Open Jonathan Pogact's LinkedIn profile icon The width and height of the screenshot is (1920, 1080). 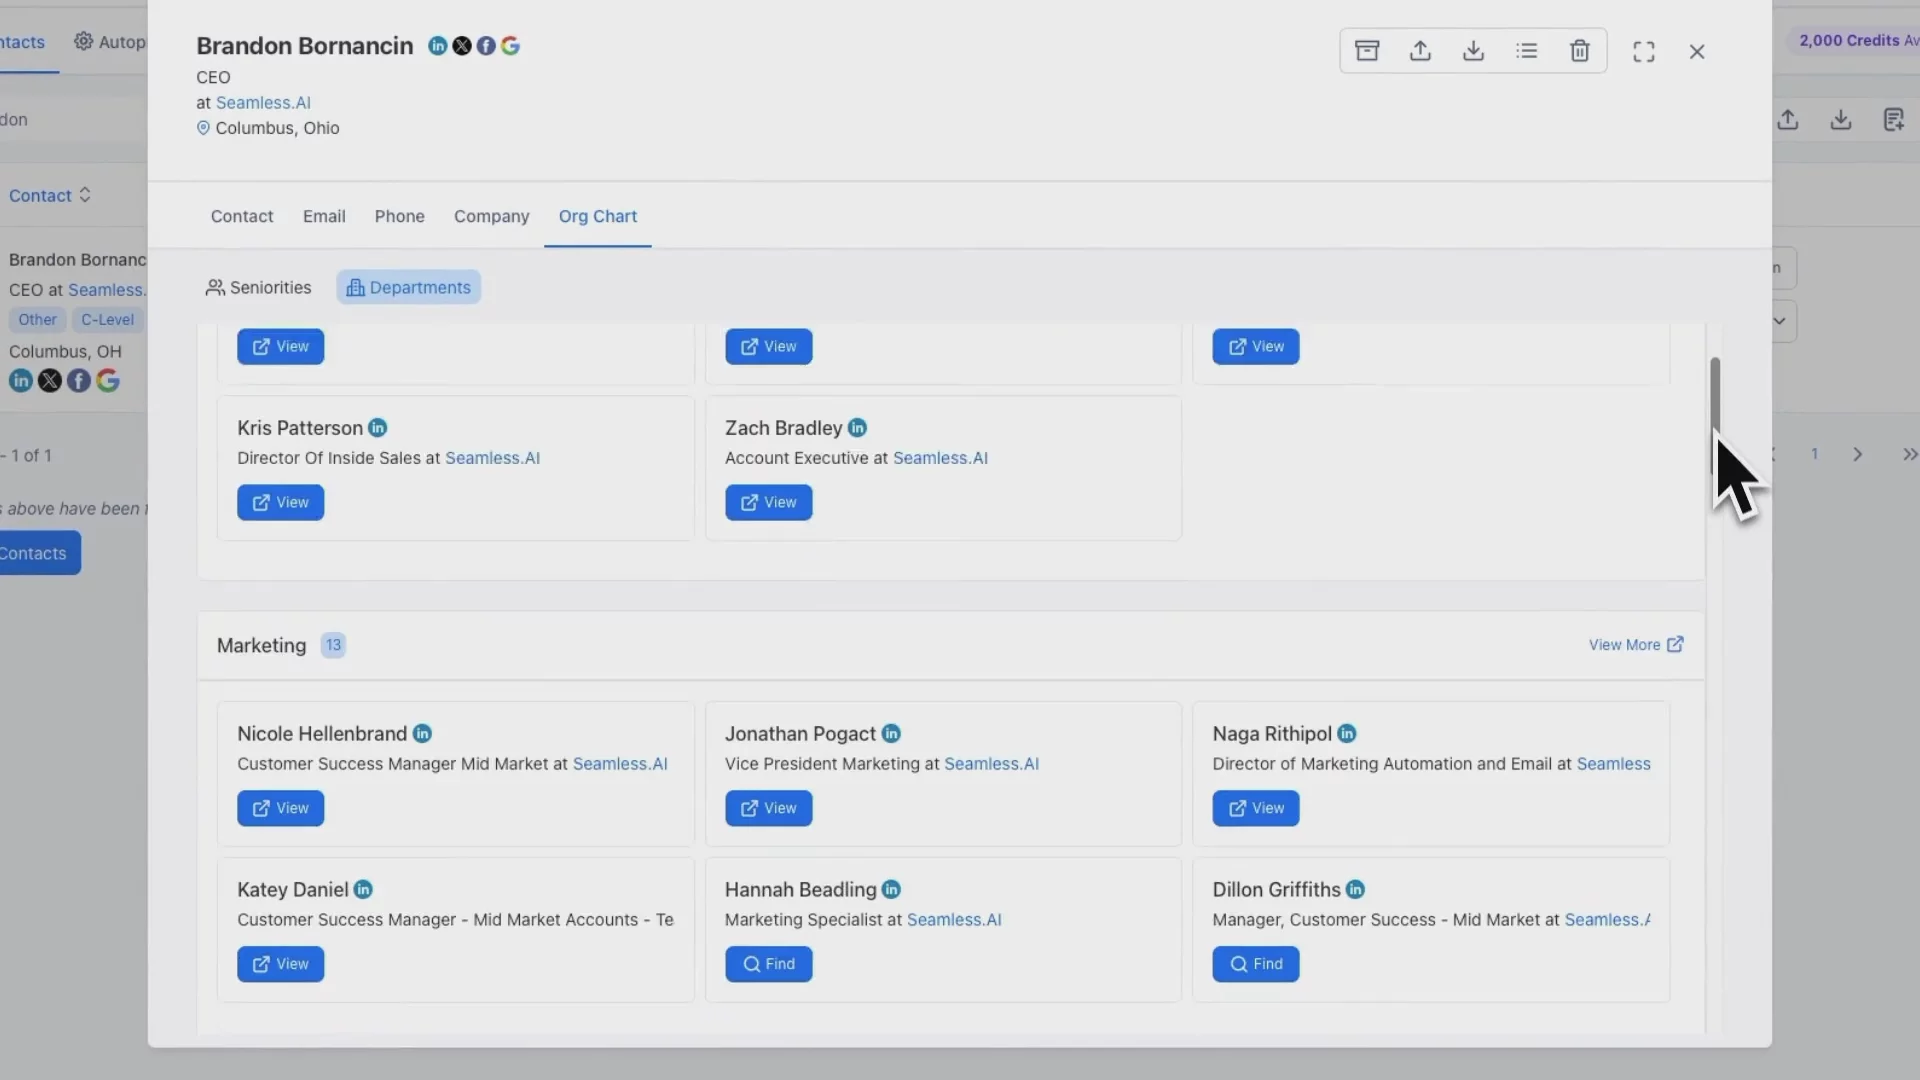891,734
